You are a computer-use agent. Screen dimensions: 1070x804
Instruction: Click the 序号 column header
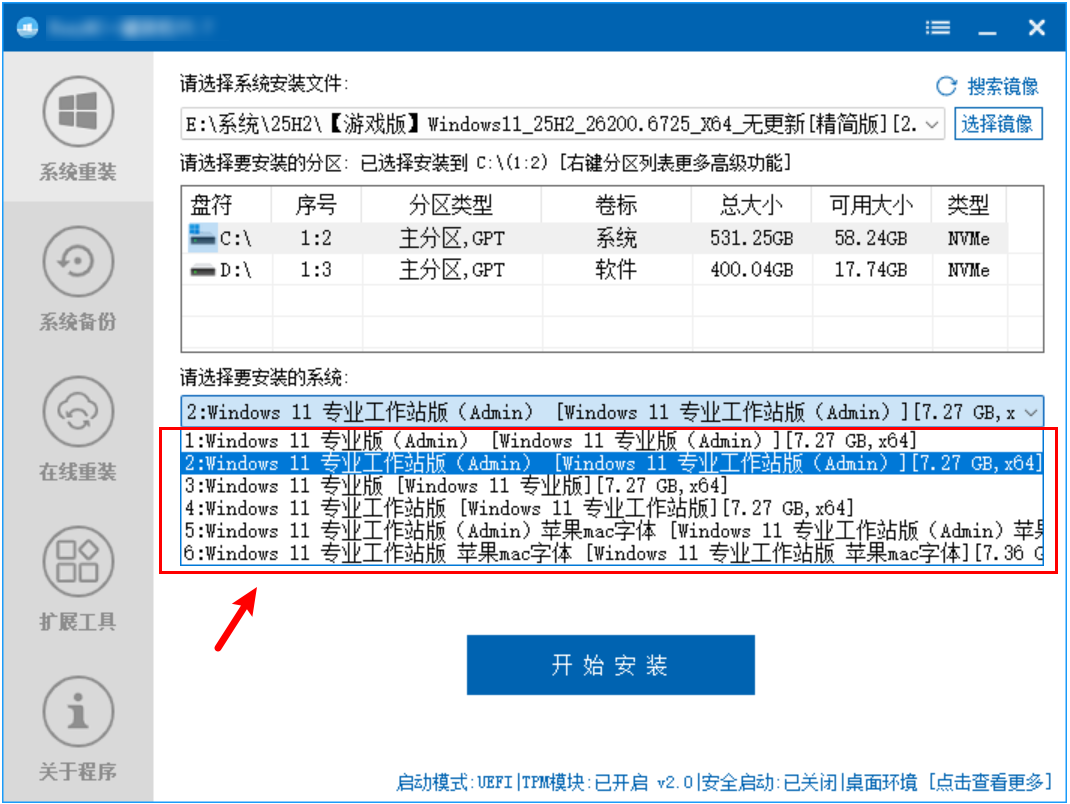click(x=316, y=204)
